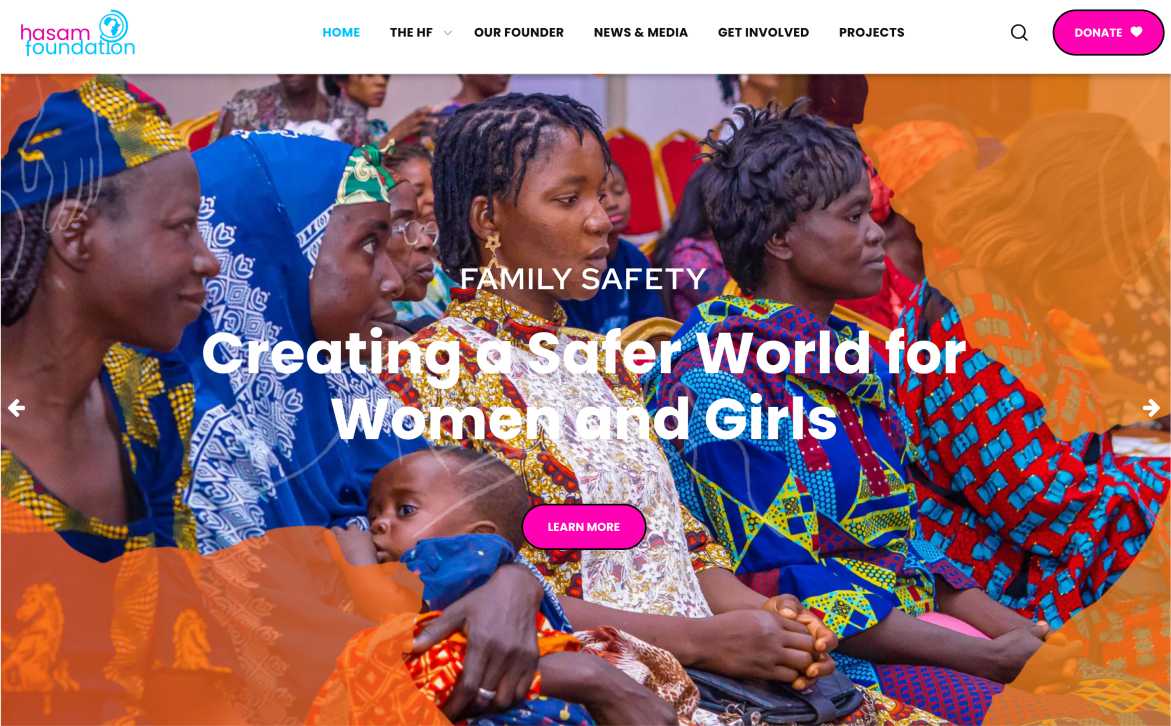The image size is (1171, 726).
Task: Click the globe emblem in Hasam logo
Action: 114,26
